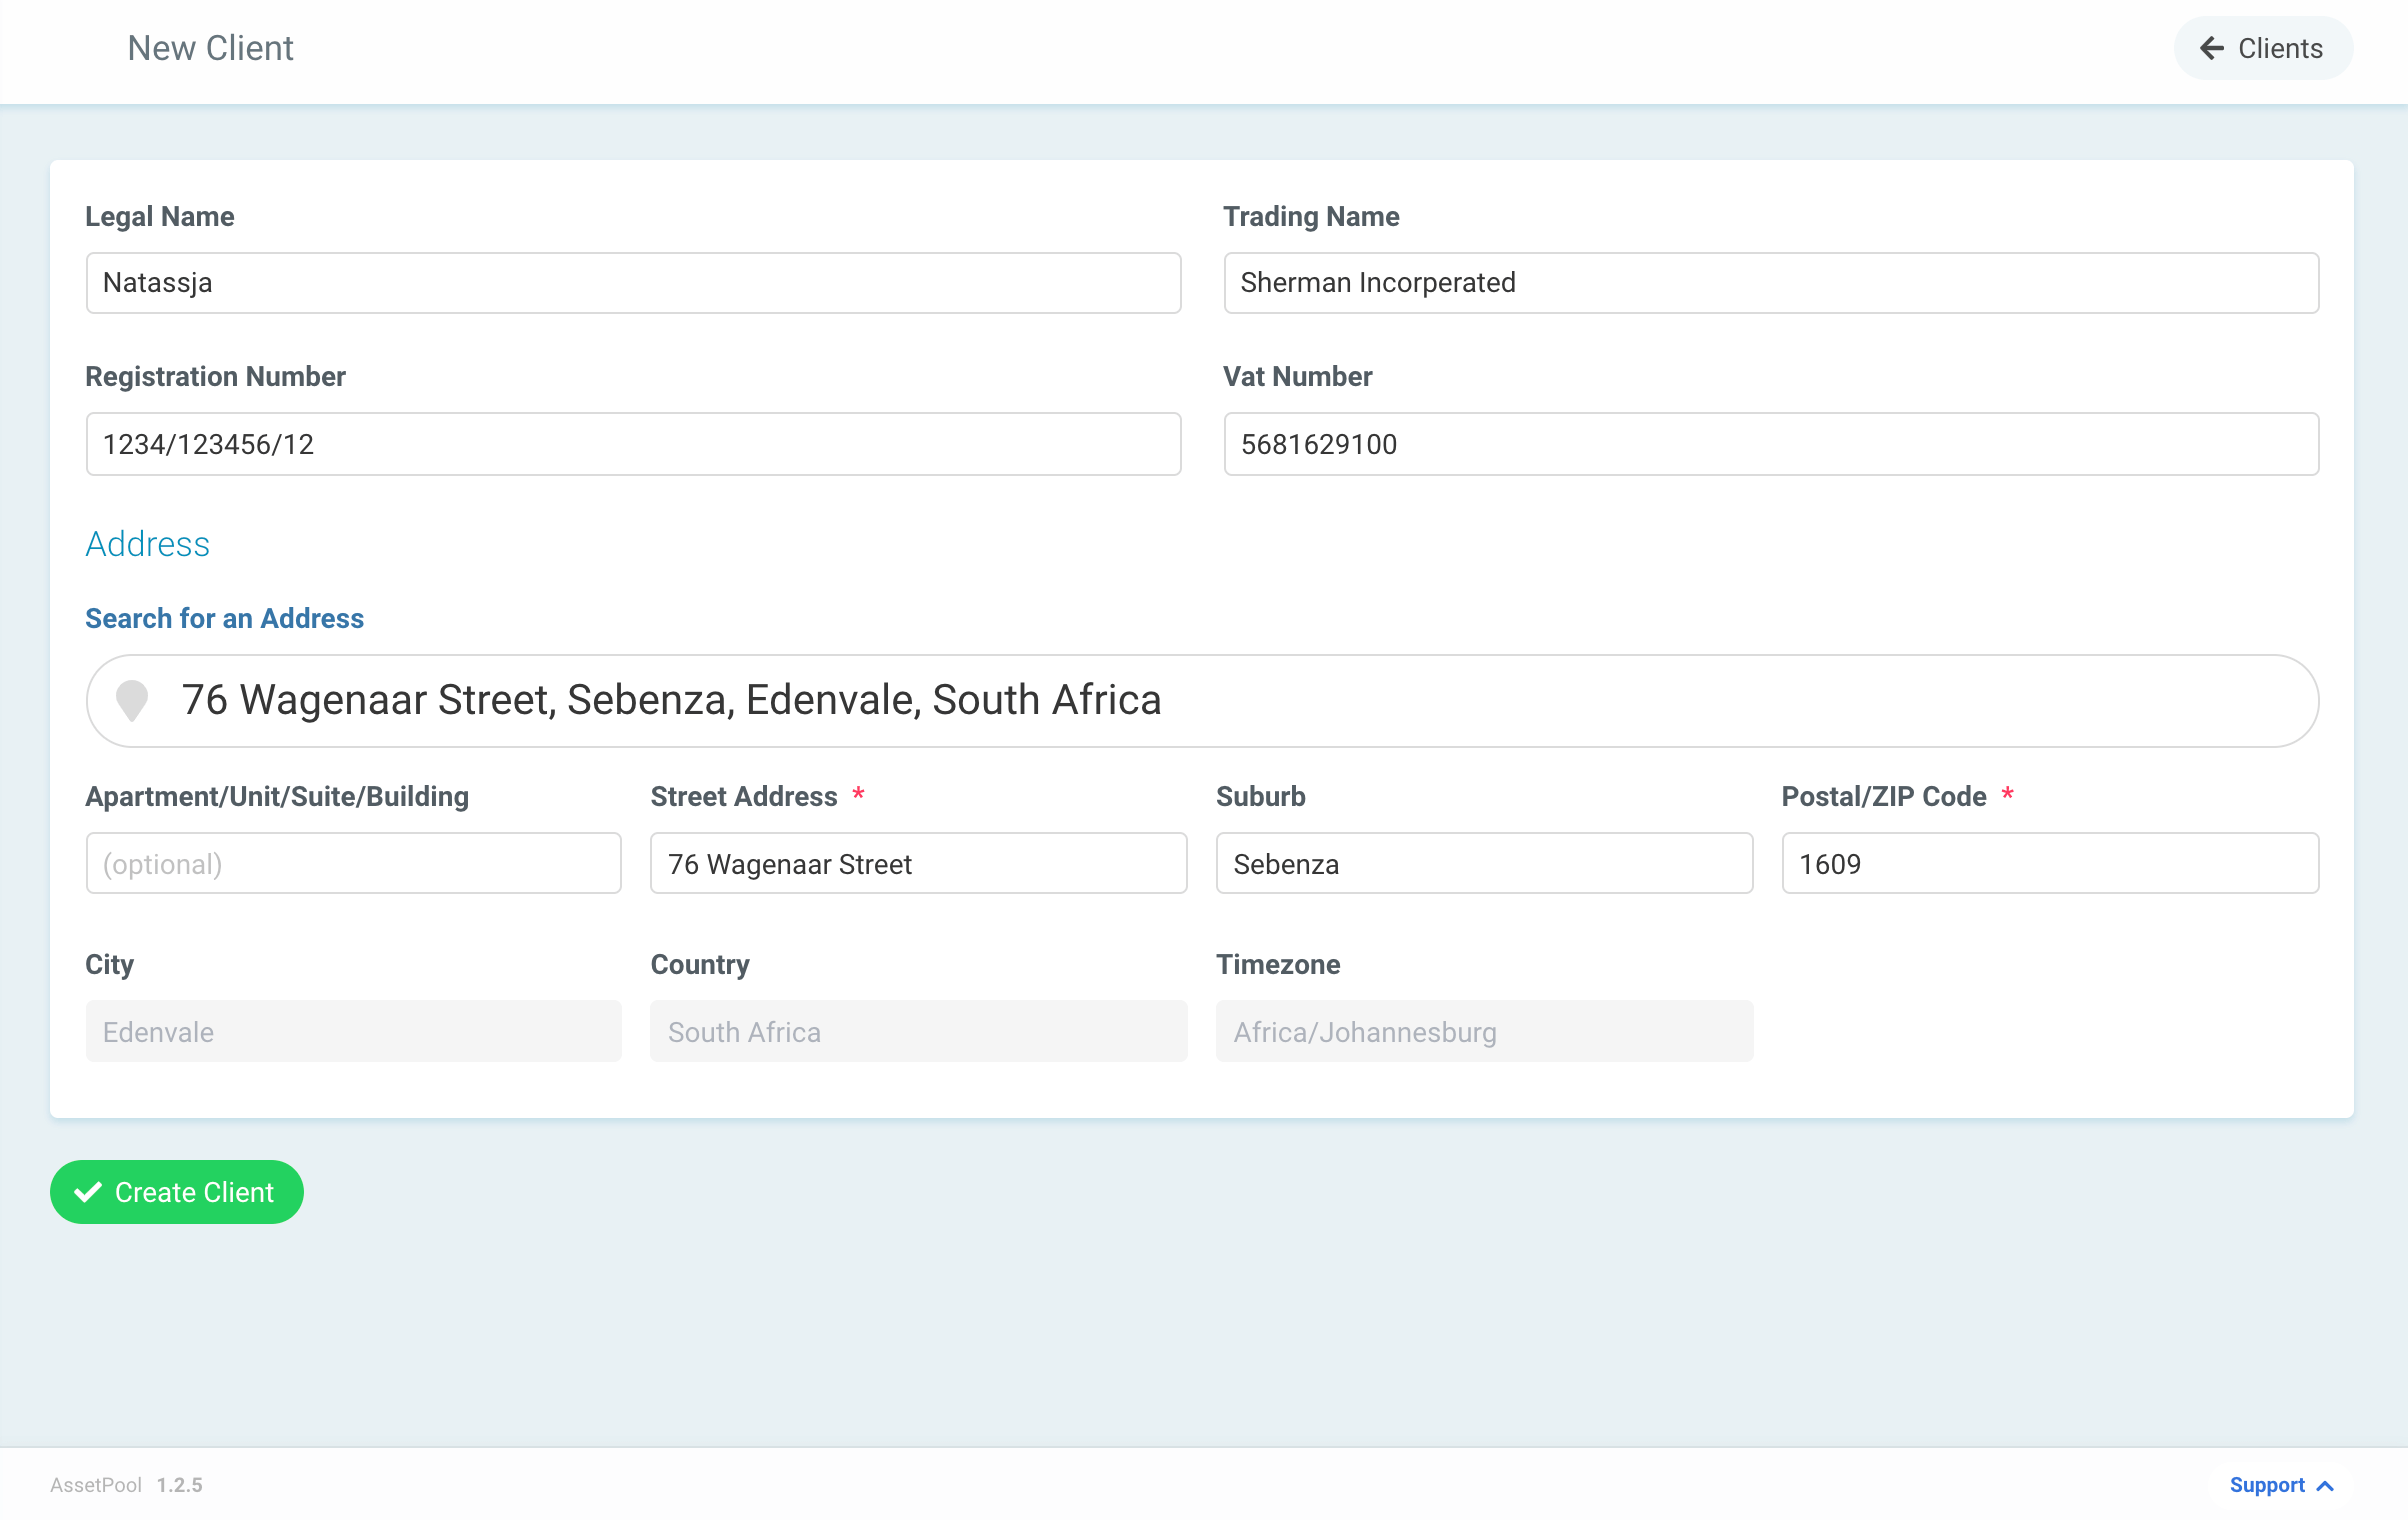Viewport: 2408px width, 1520px height.
Task: Click the back arrow icon beside Clients
Action: (2212, 48)
